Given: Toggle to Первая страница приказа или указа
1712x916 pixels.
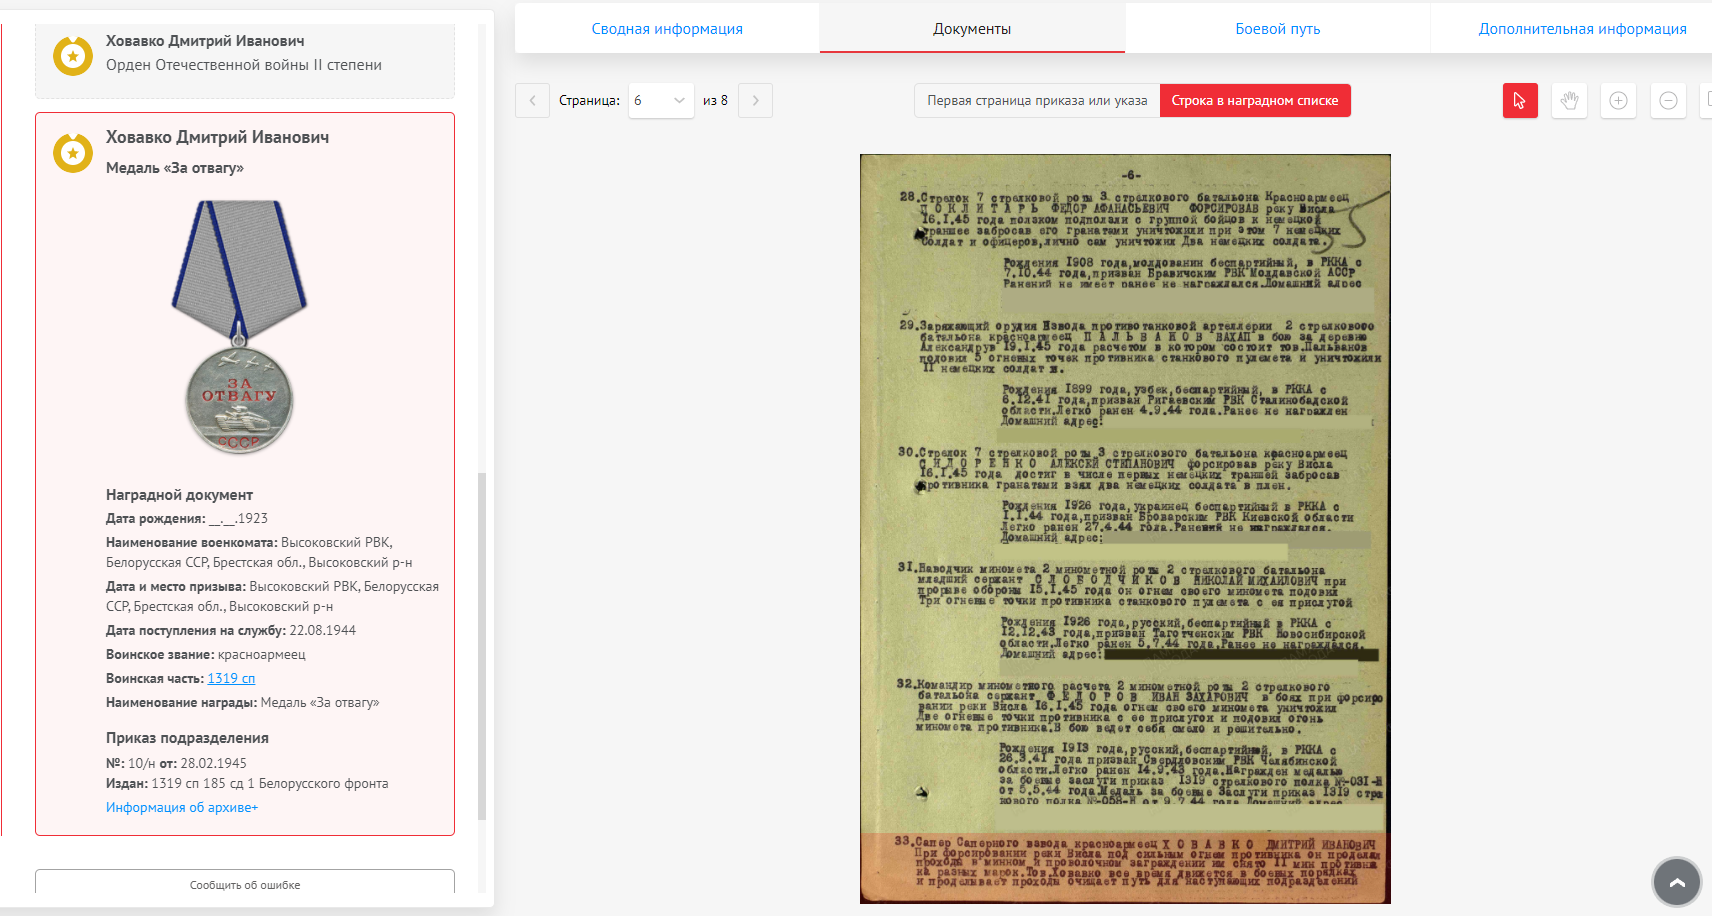Looking at the screenshot, I should coord(1037,101).
